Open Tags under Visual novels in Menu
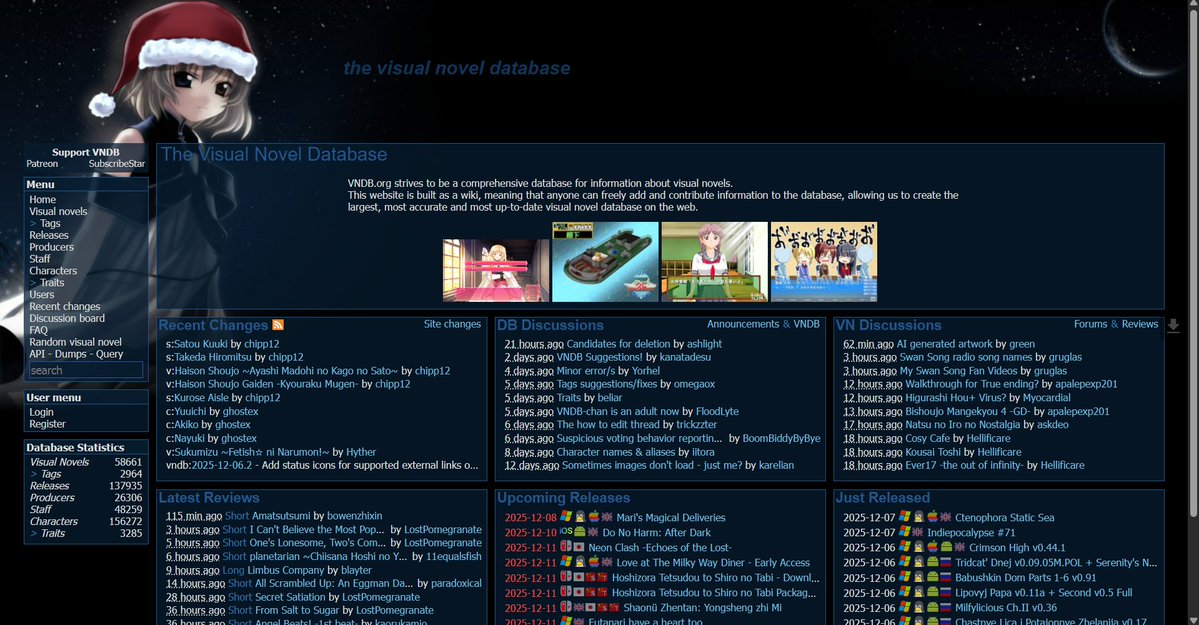This screenshot has width=1199, height=625. pos(50,223)
